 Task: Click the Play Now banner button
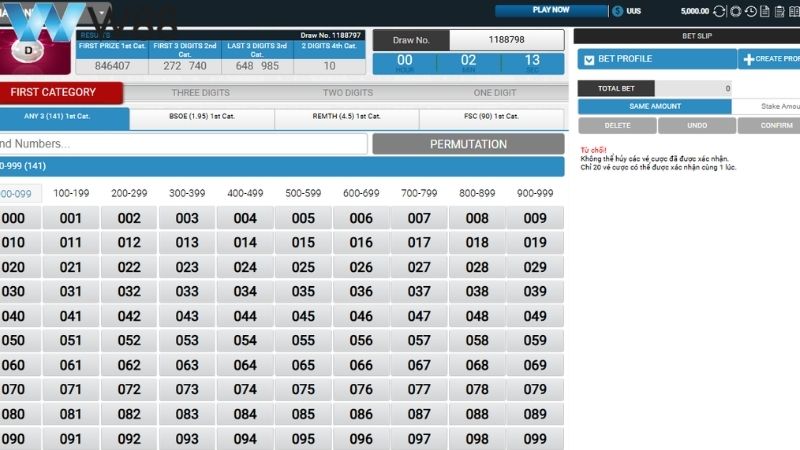coord(551,11)
